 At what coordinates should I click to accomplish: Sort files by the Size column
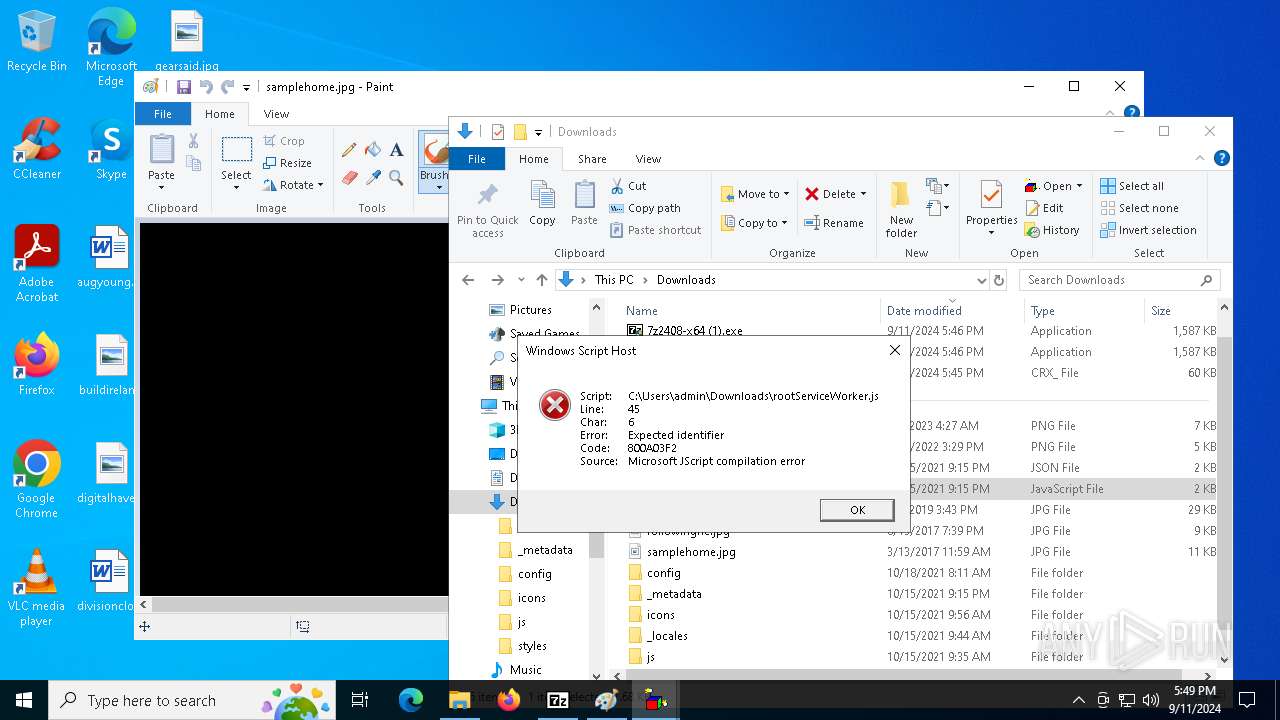point(1160,311)
